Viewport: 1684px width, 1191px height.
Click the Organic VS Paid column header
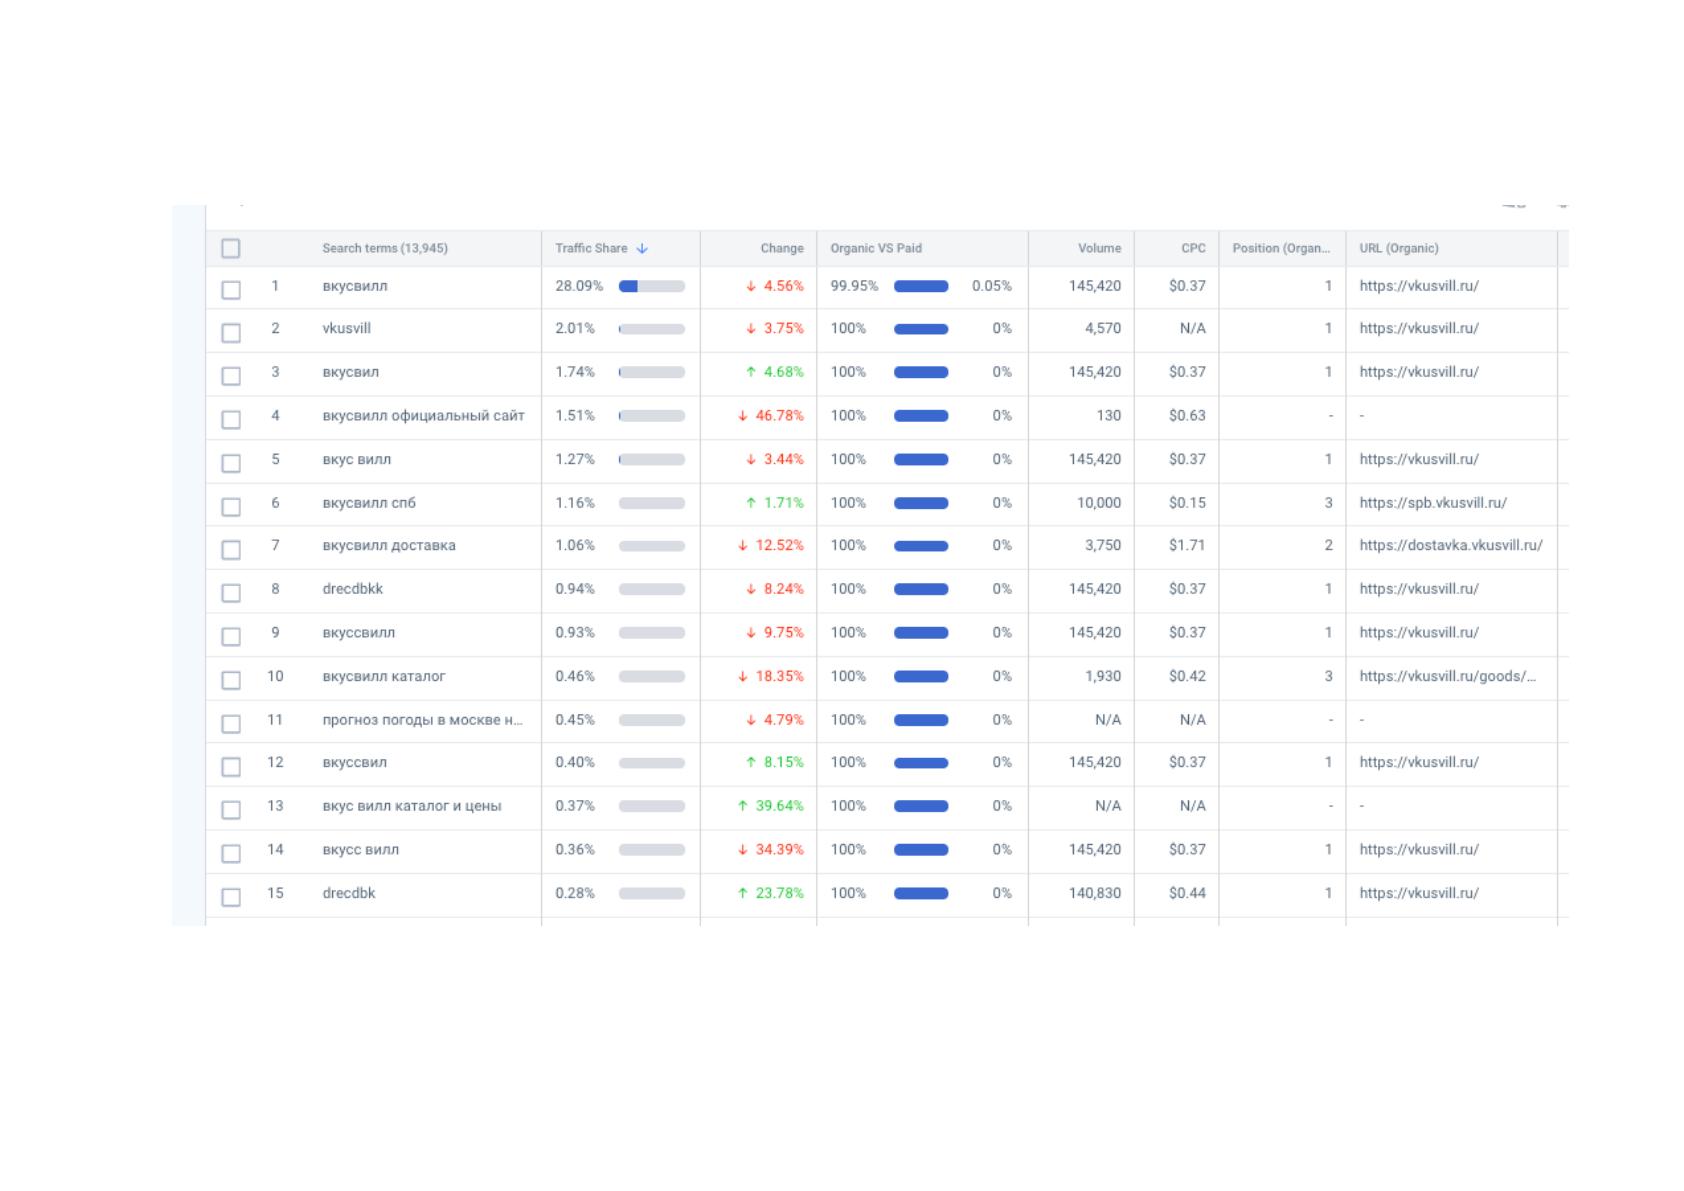876,249
